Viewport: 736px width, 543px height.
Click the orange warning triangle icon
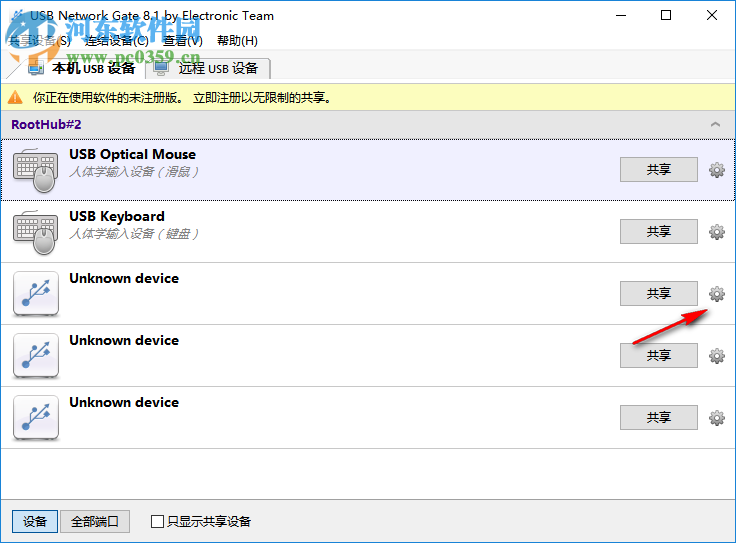coord(15,97)
